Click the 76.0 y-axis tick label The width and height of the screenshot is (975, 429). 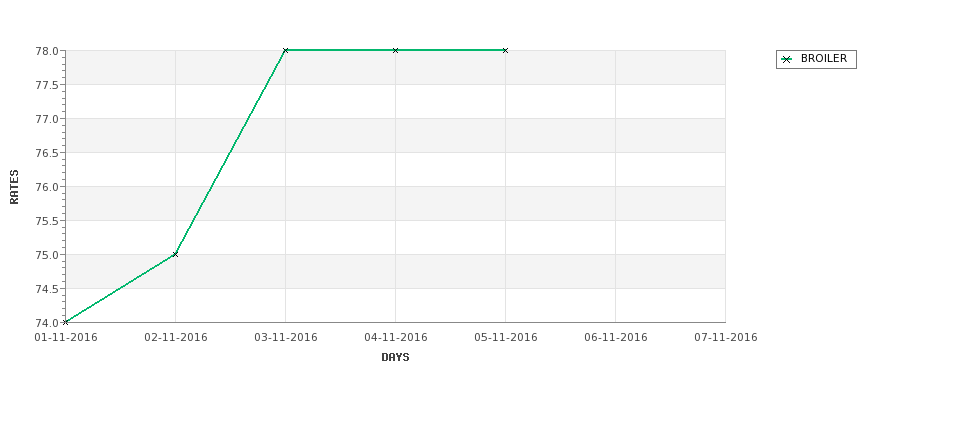point(47,187)
